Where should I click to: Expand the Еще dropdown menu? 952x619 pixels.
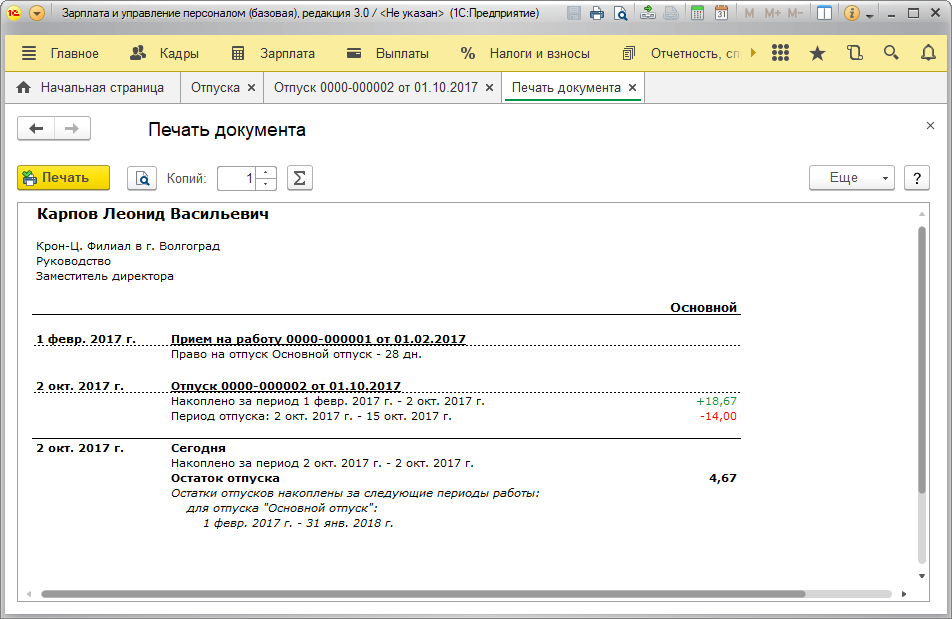click(x=852, y=178)
